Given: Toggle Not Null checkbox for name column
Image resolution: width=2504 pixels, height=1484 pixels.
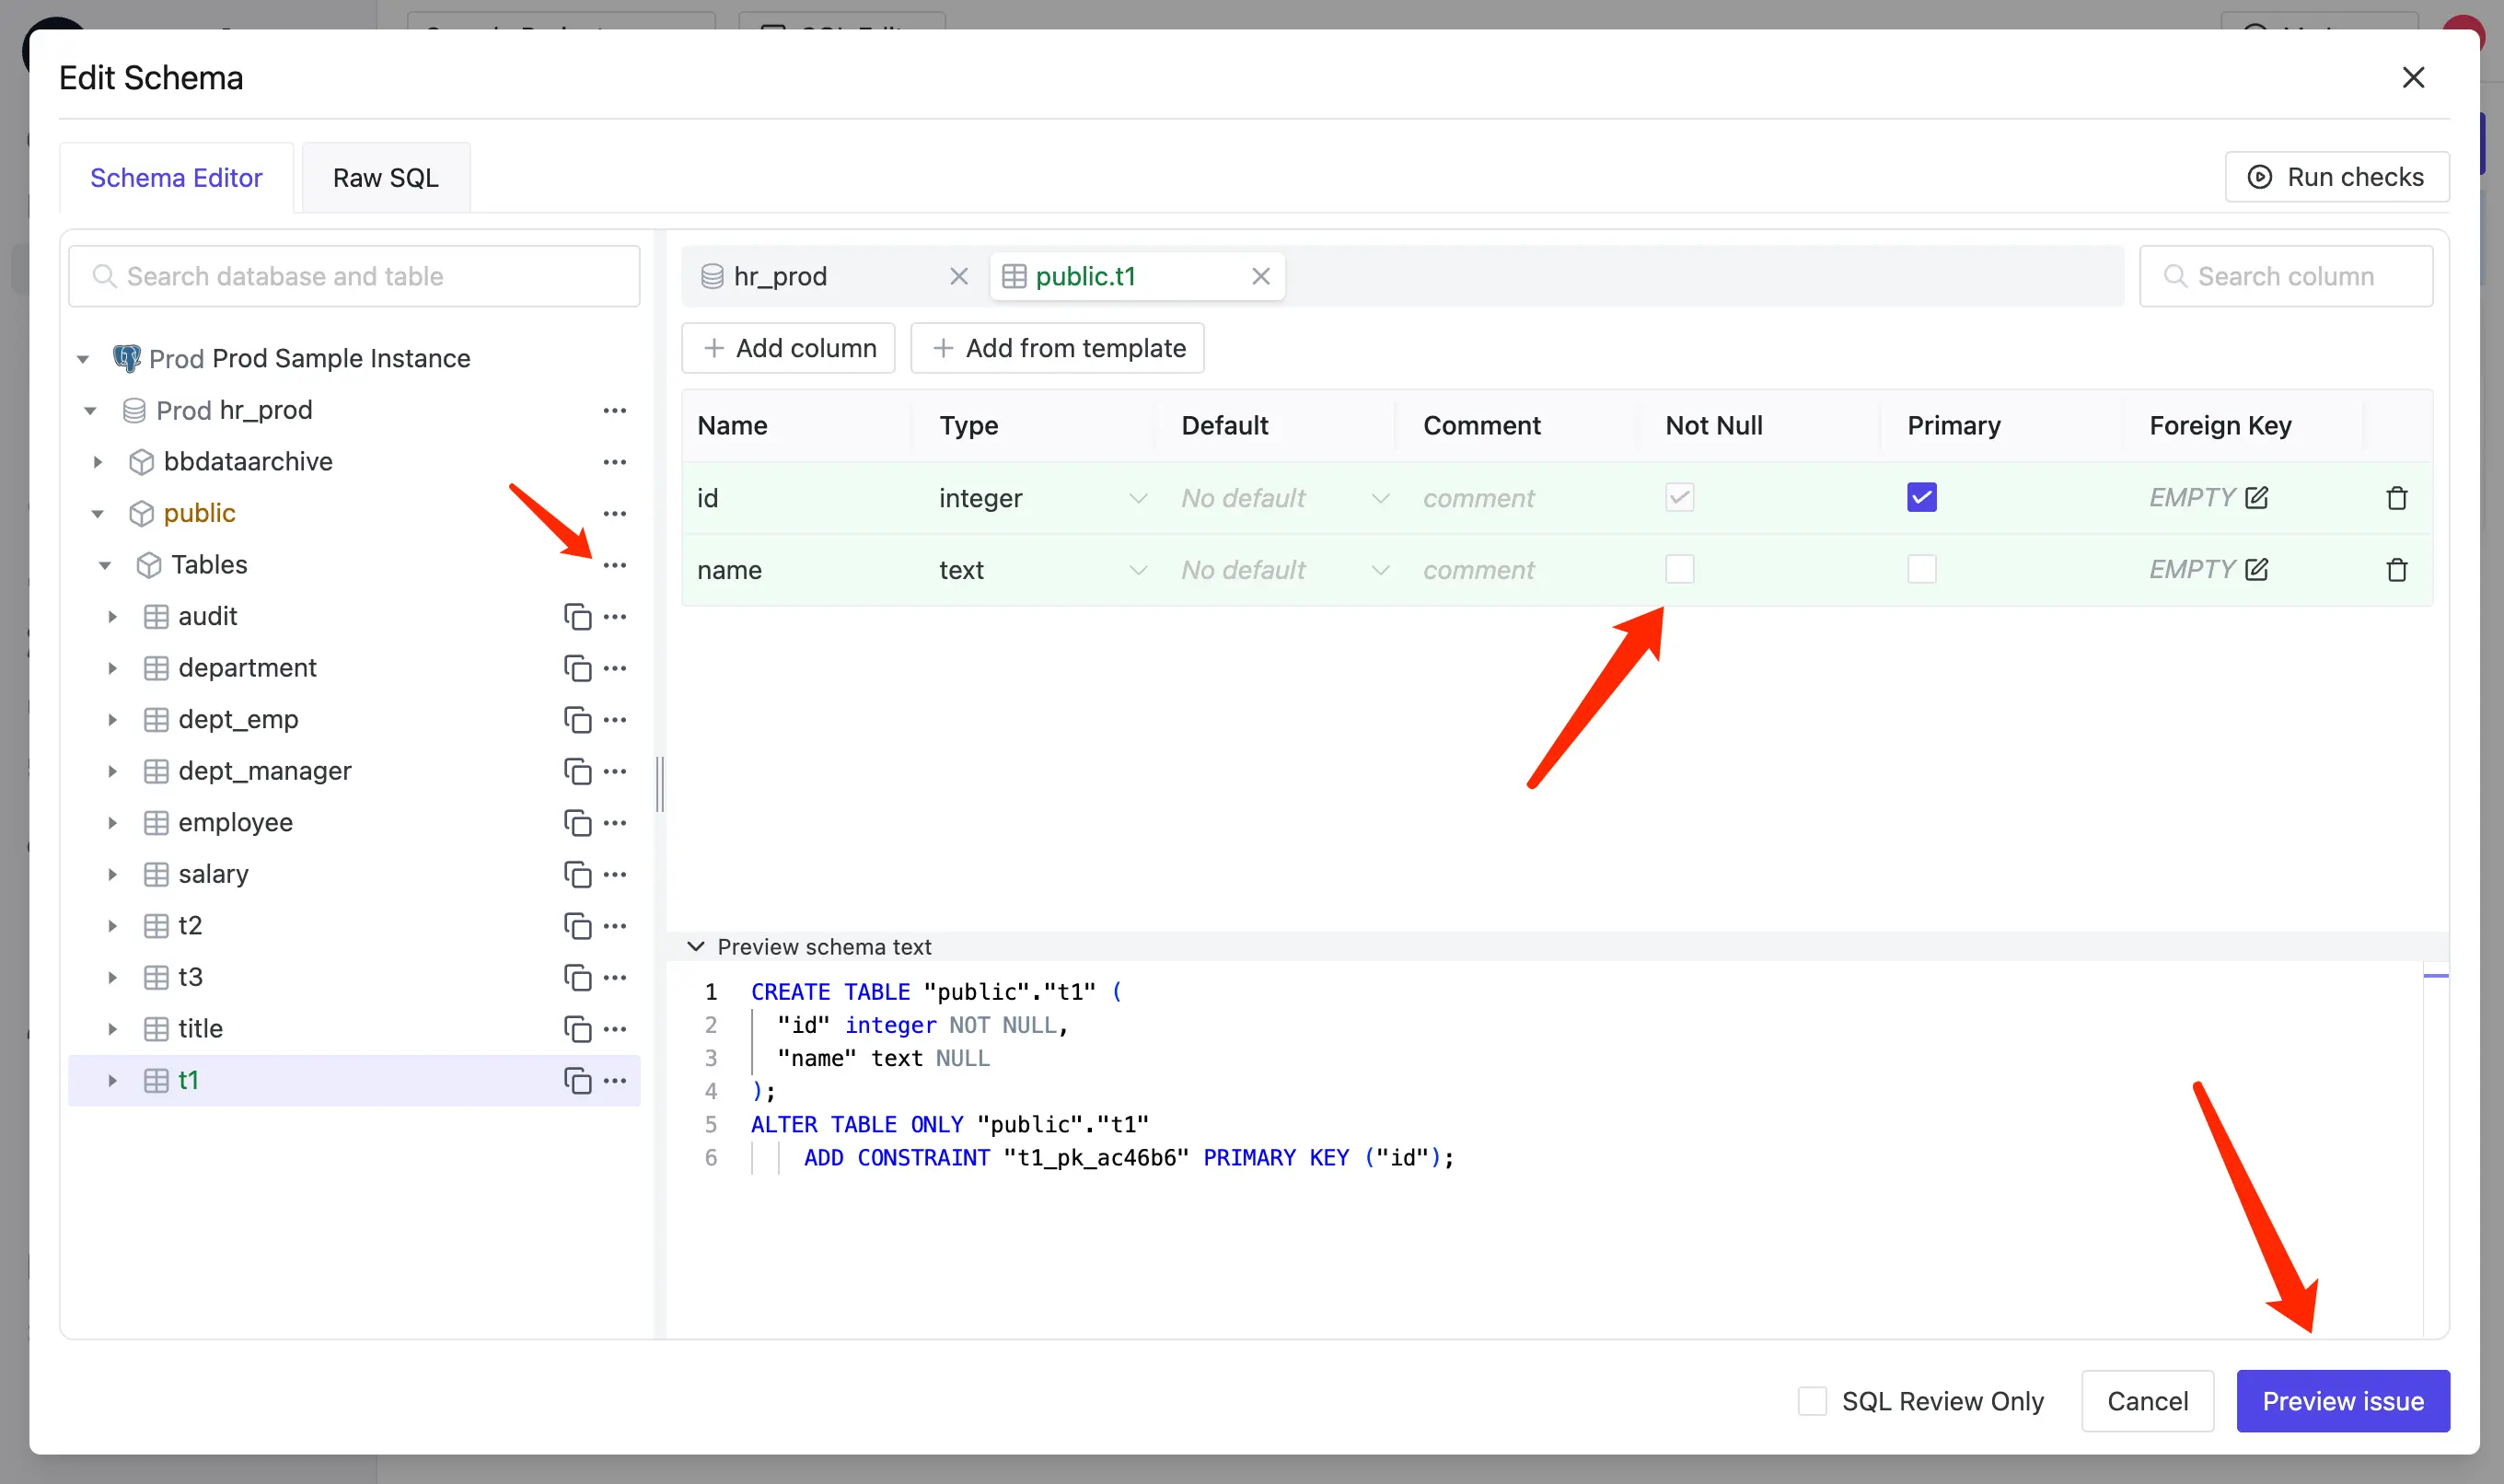Looking at the screenshot, I should 1679,569.
